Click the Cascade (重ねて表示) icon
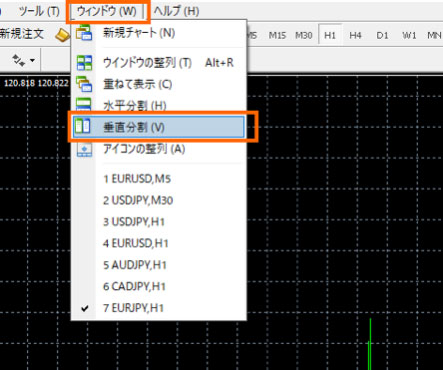The height and width of the screenshot is (370, 443). [x=84, y=84]
